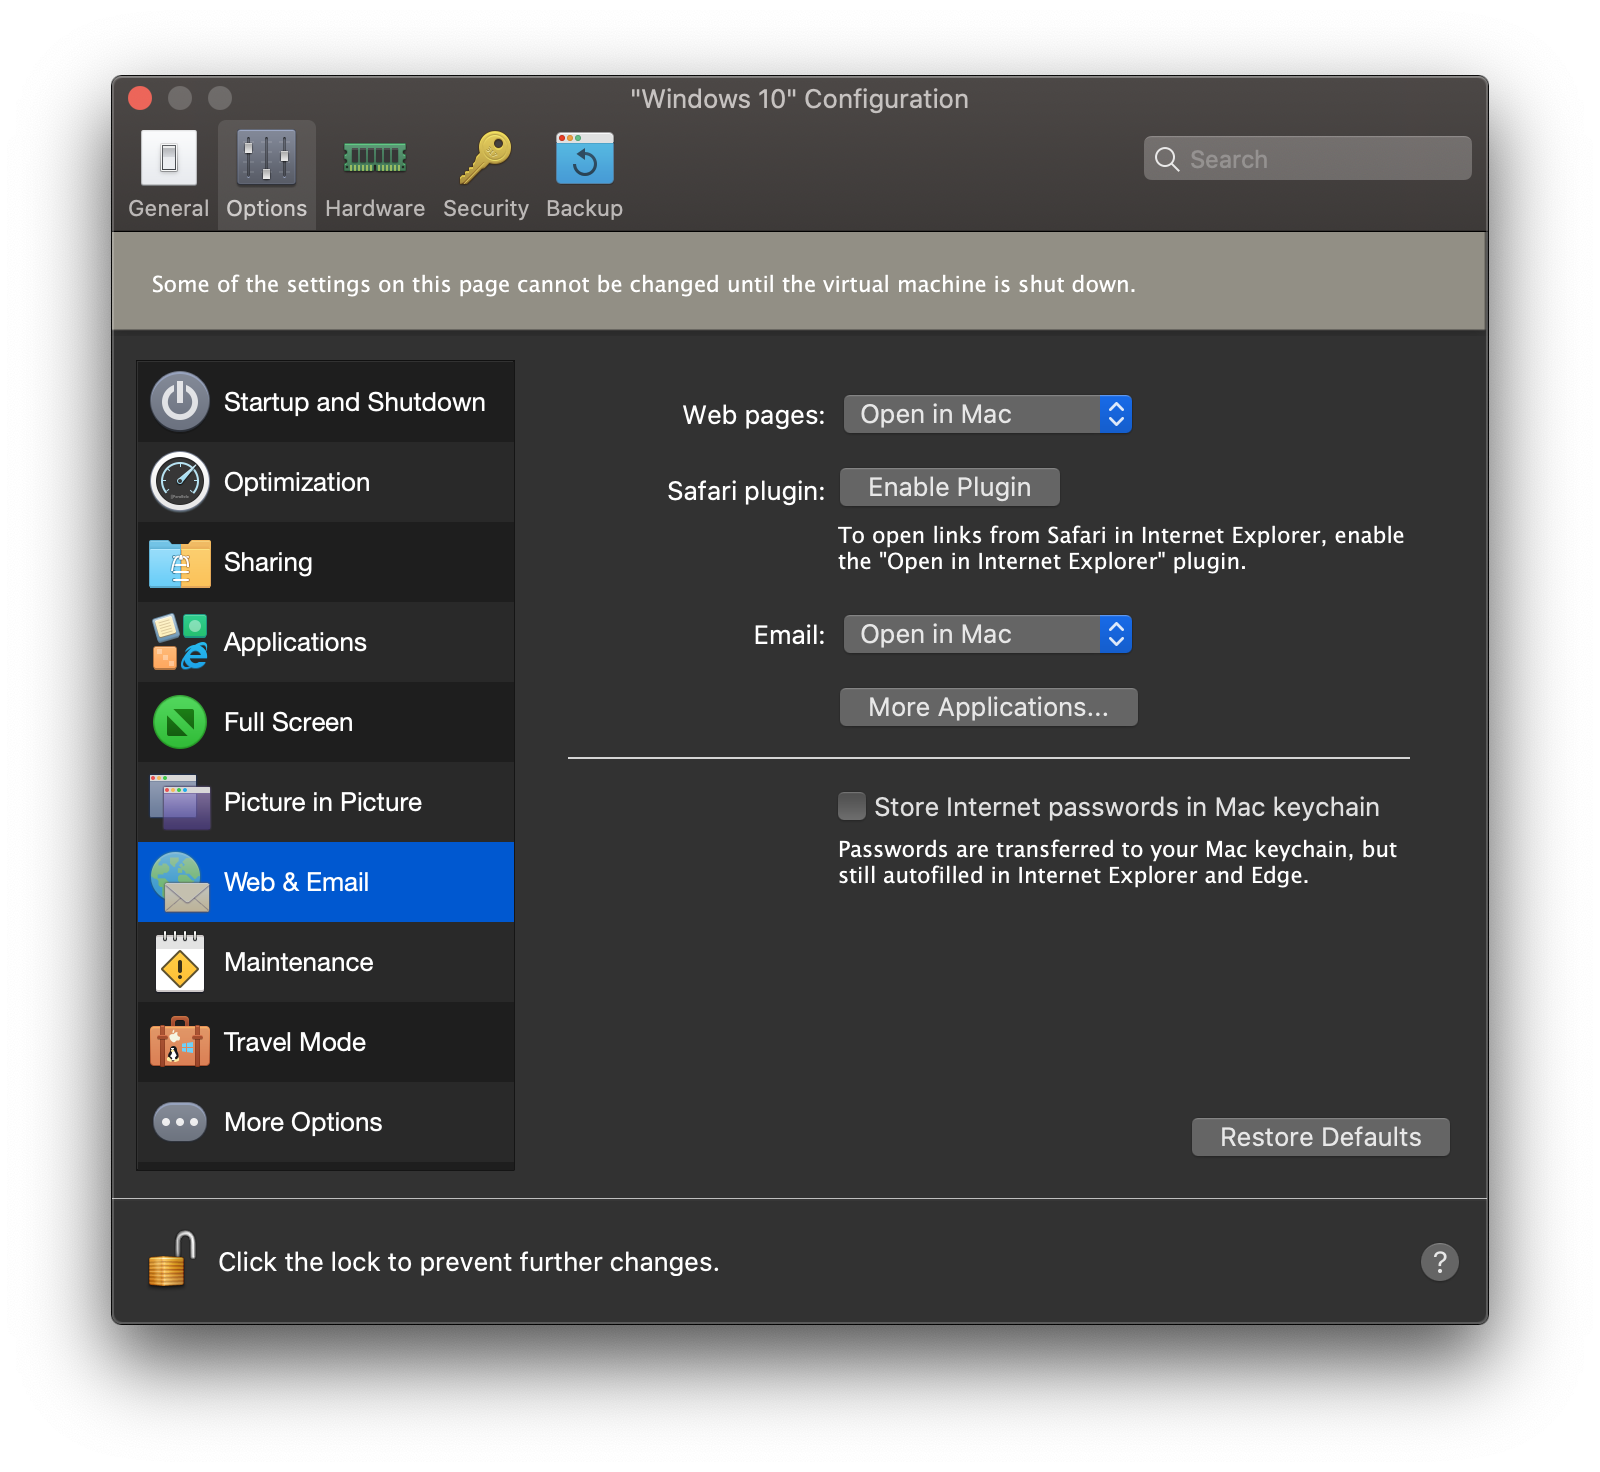
Task: Click the More Applications... button
Action: pyautogui.click(x=989, y=707)
